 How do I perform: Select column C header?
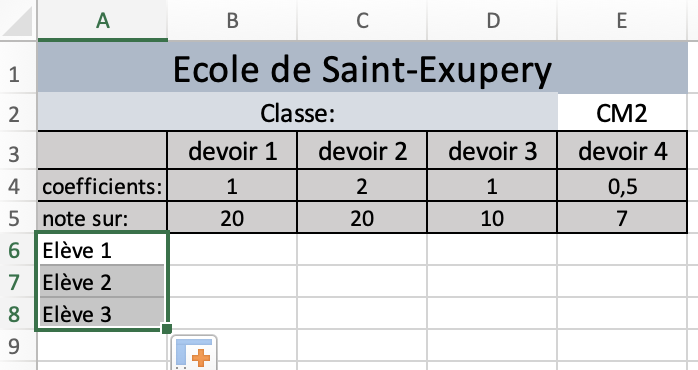coord(362,20)
